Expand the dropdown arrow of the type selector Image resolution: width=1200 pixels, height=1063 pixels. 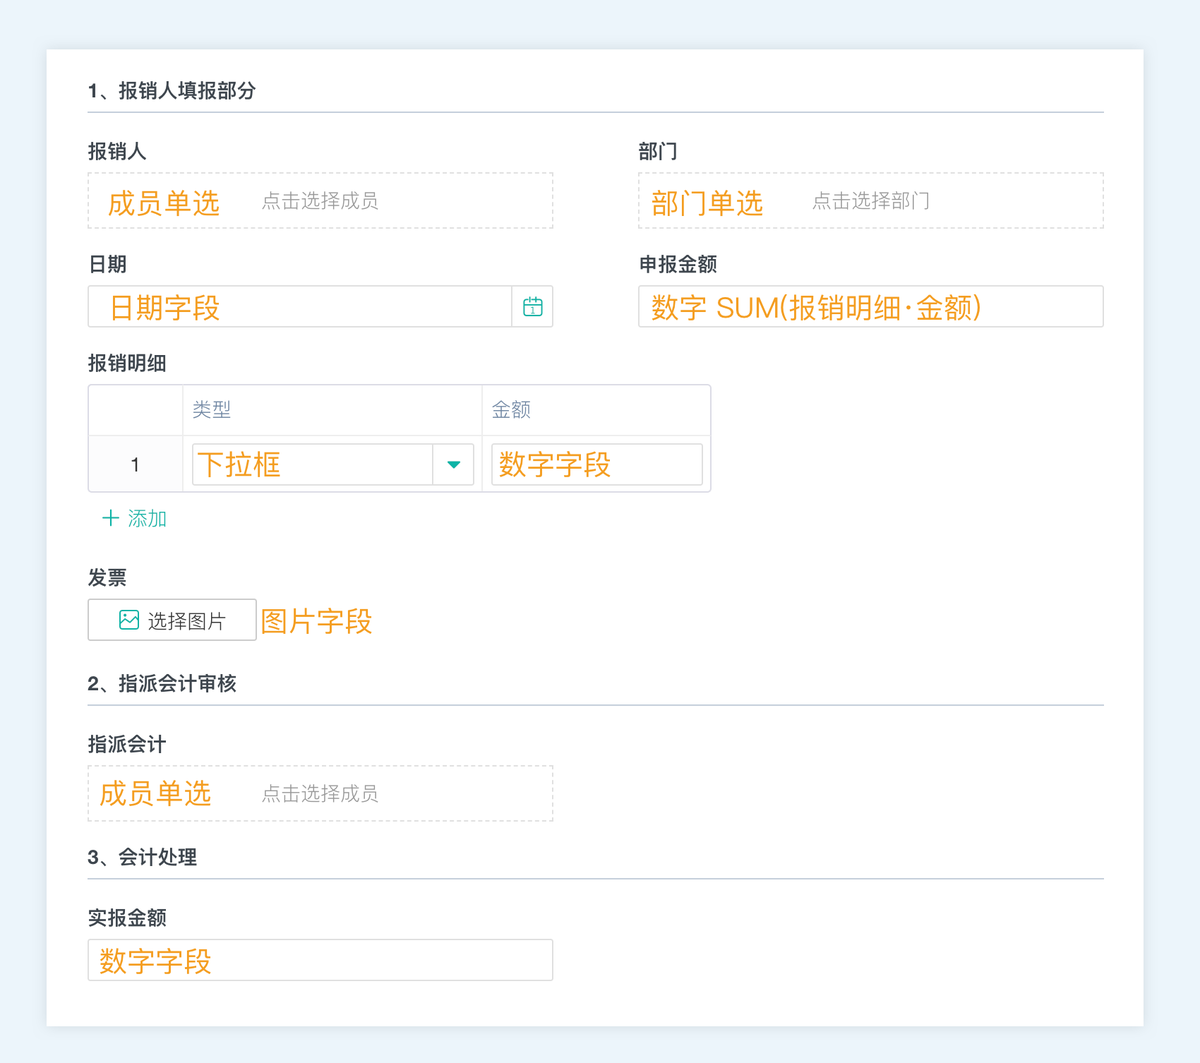point(452,464)
